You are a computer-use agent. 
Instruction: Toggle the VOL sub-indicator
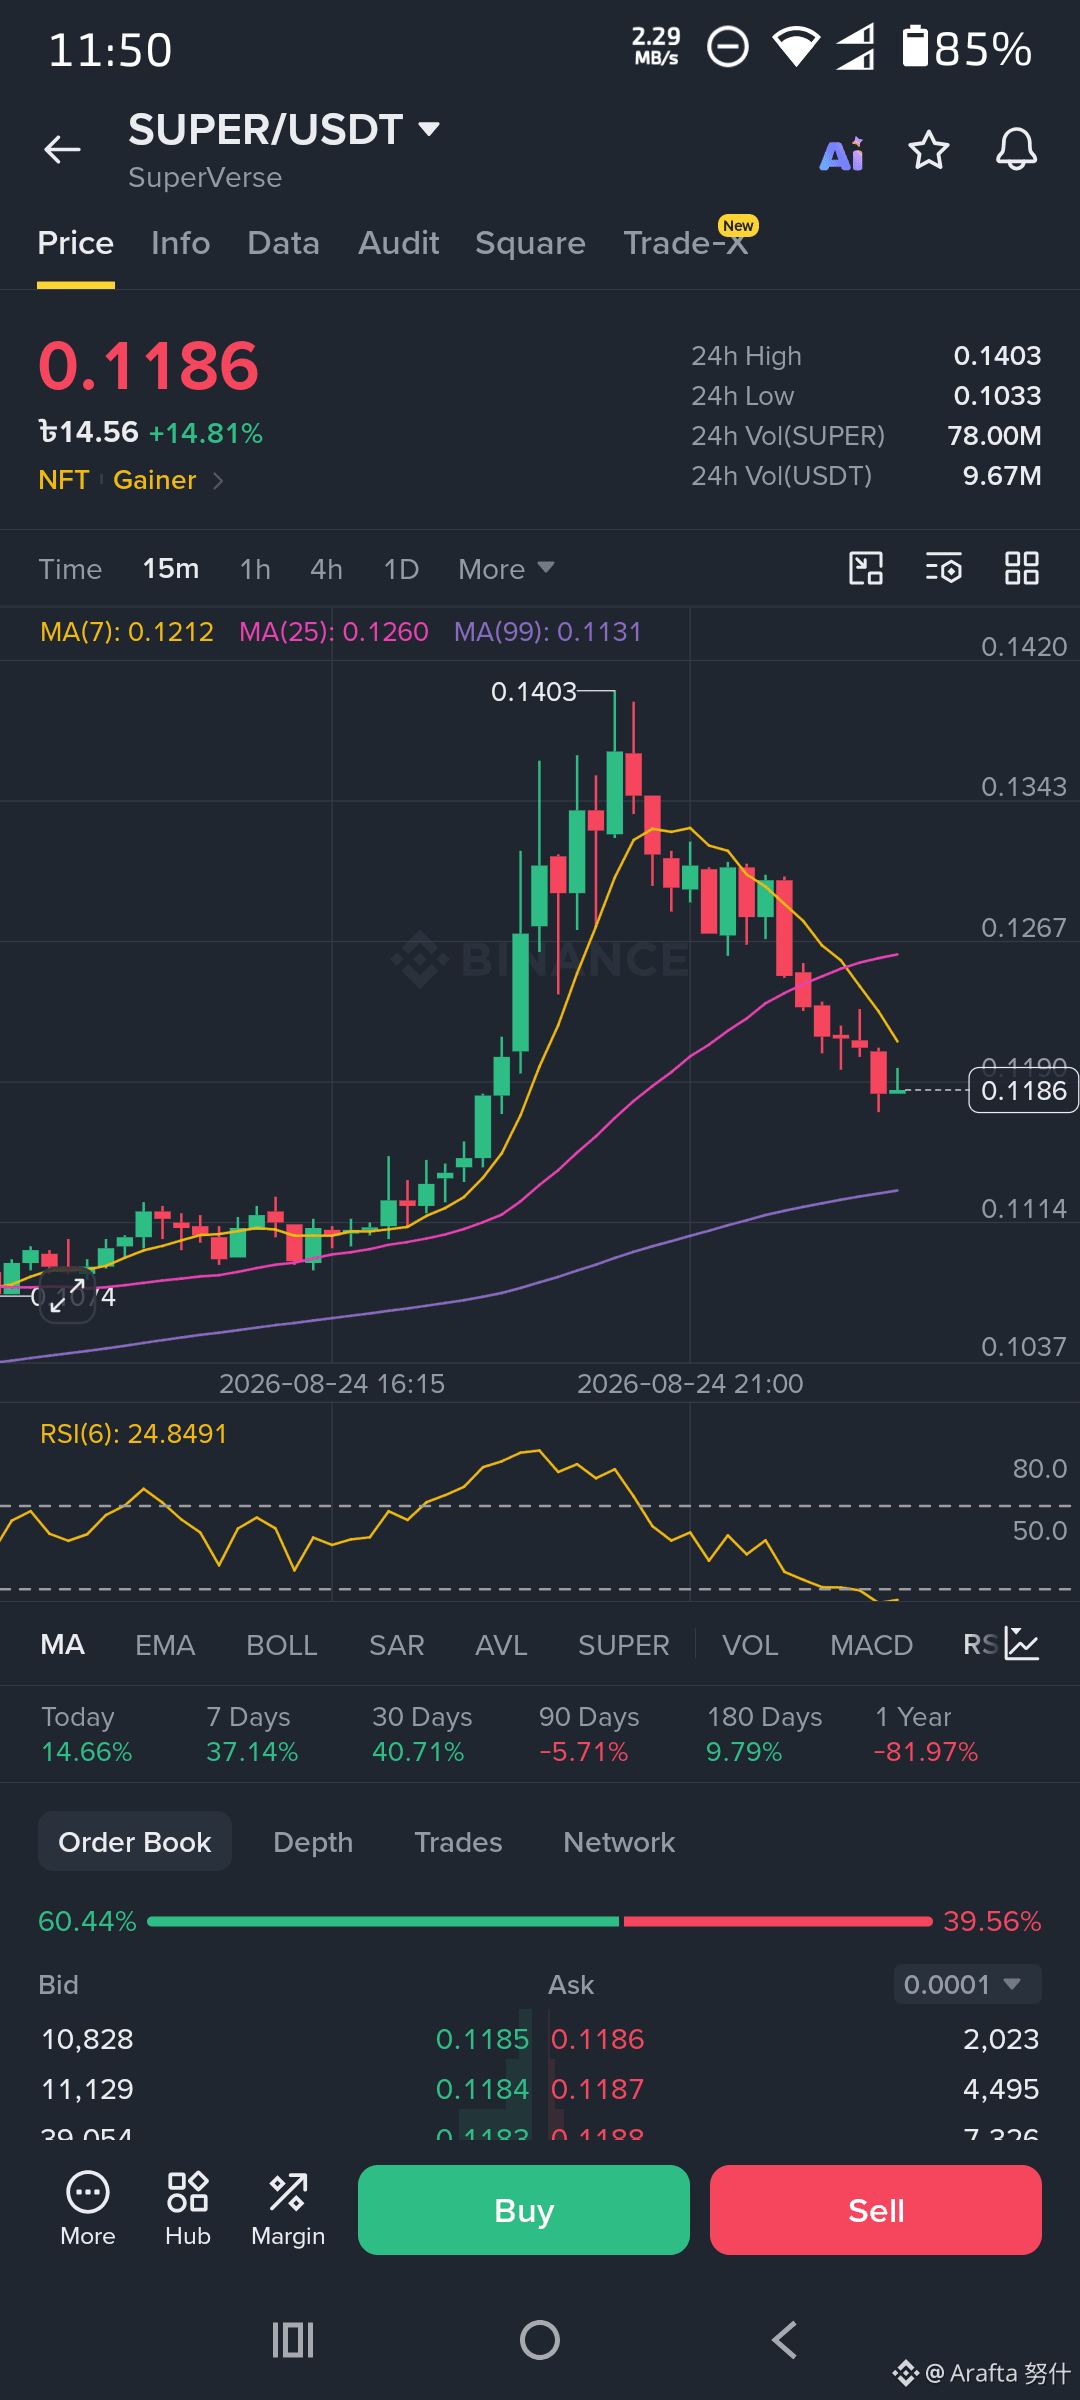point(750,1645)
